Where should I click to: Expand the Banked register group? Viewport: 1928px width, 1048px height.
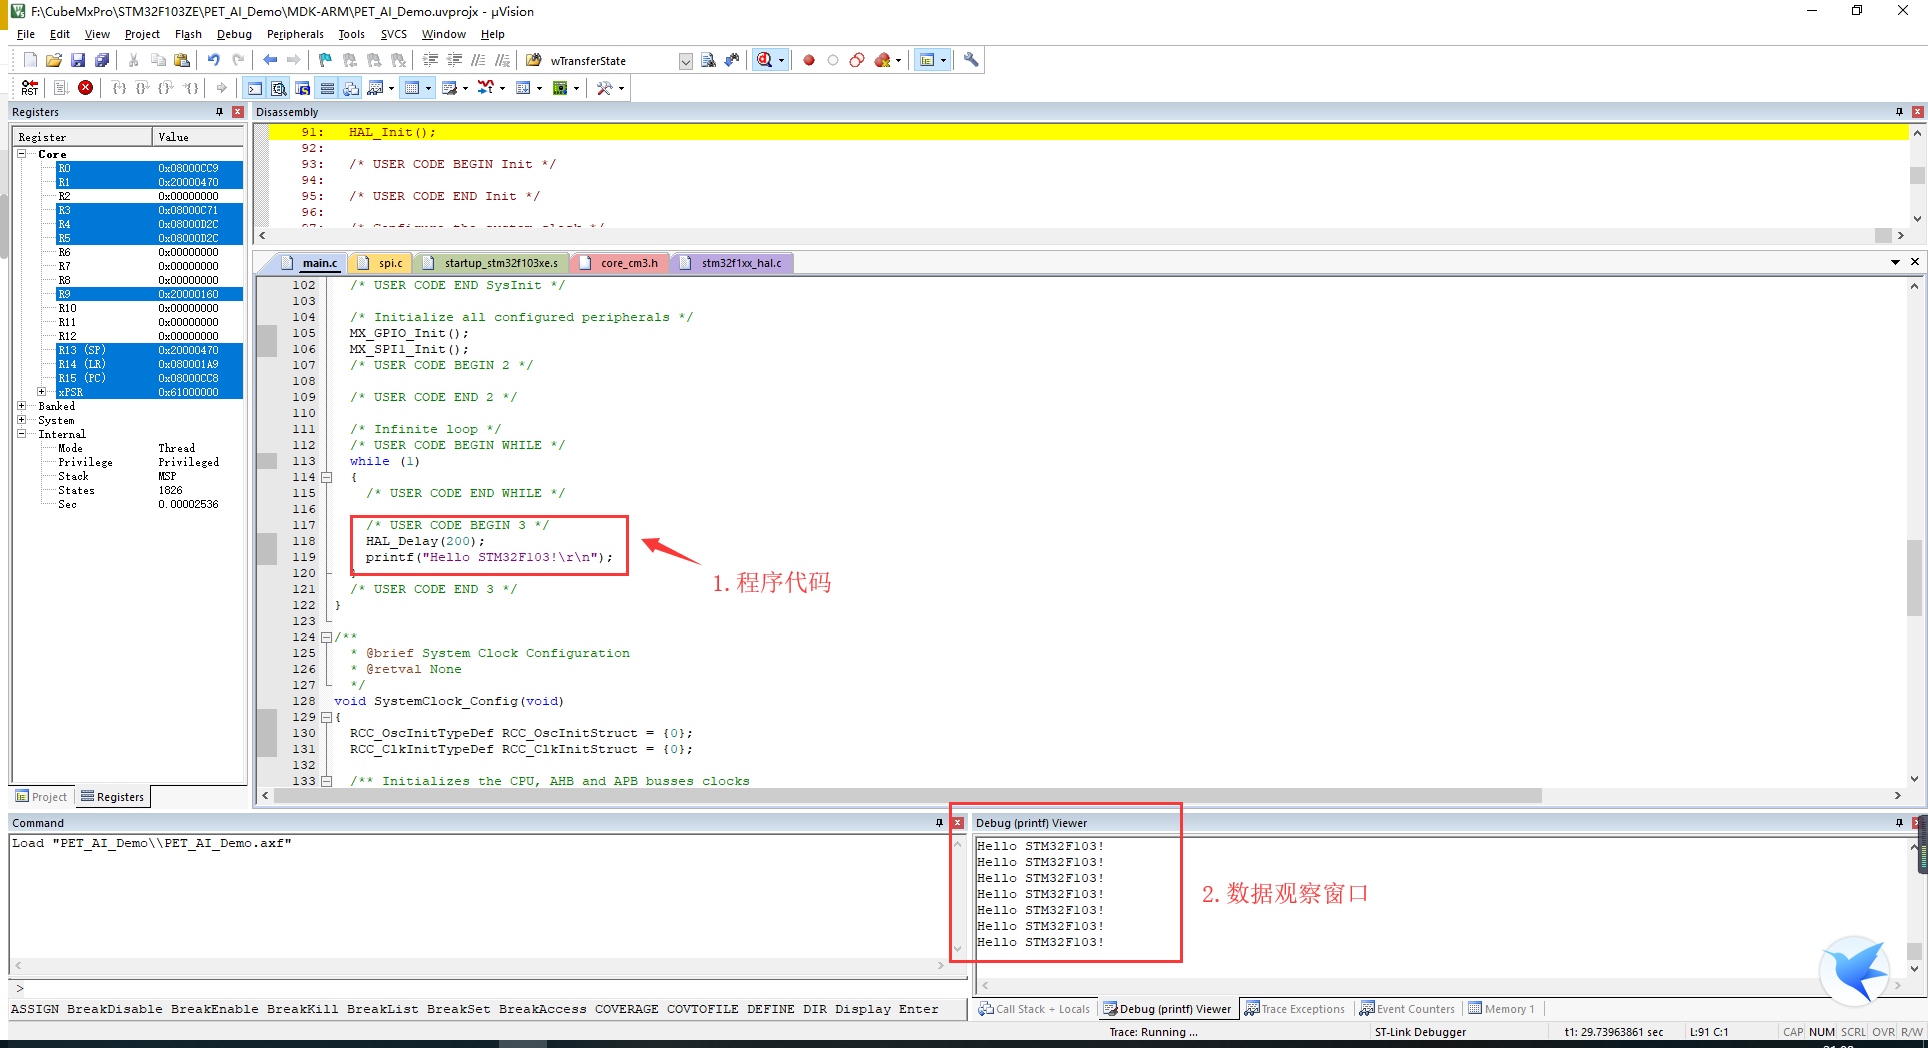click(x=22, y=406)
